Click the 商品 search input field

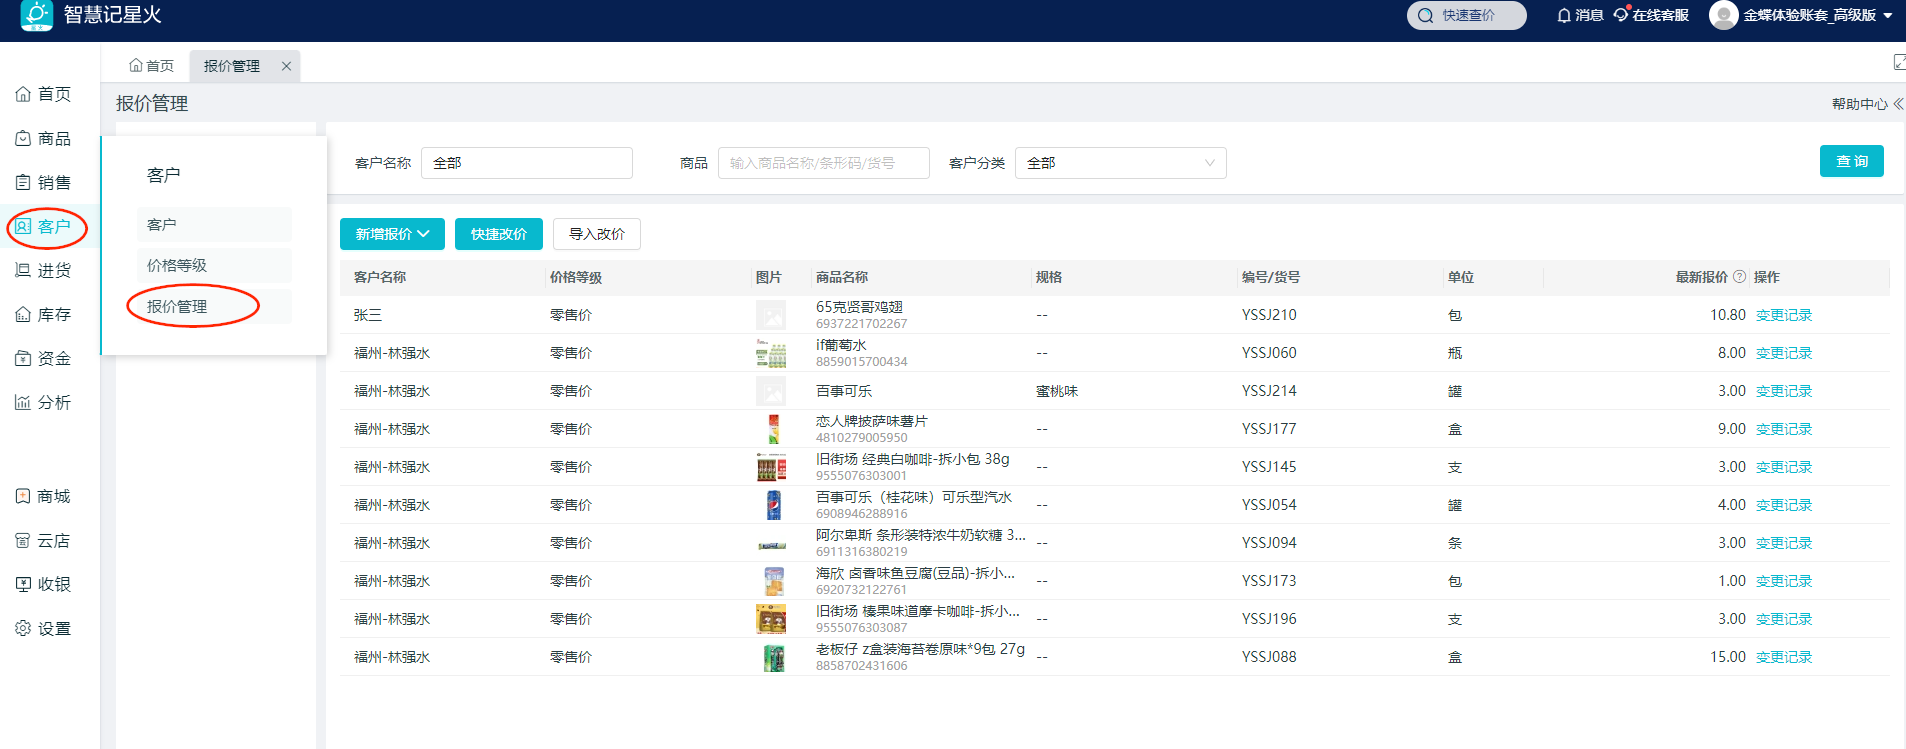(x=824, y=163)
